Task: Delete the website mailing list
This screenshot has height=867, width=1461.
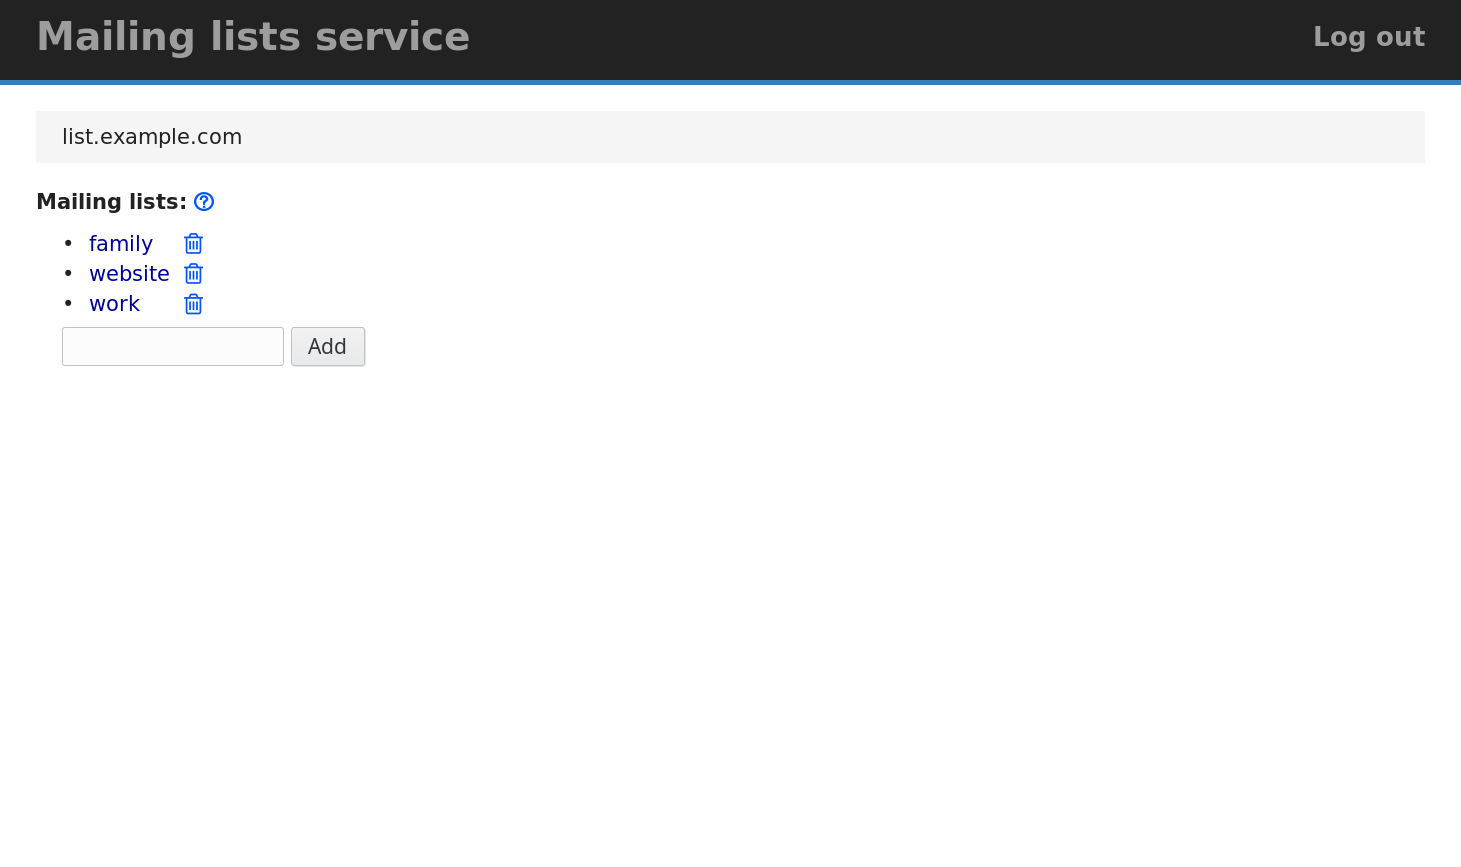Action: coord(194,274)
